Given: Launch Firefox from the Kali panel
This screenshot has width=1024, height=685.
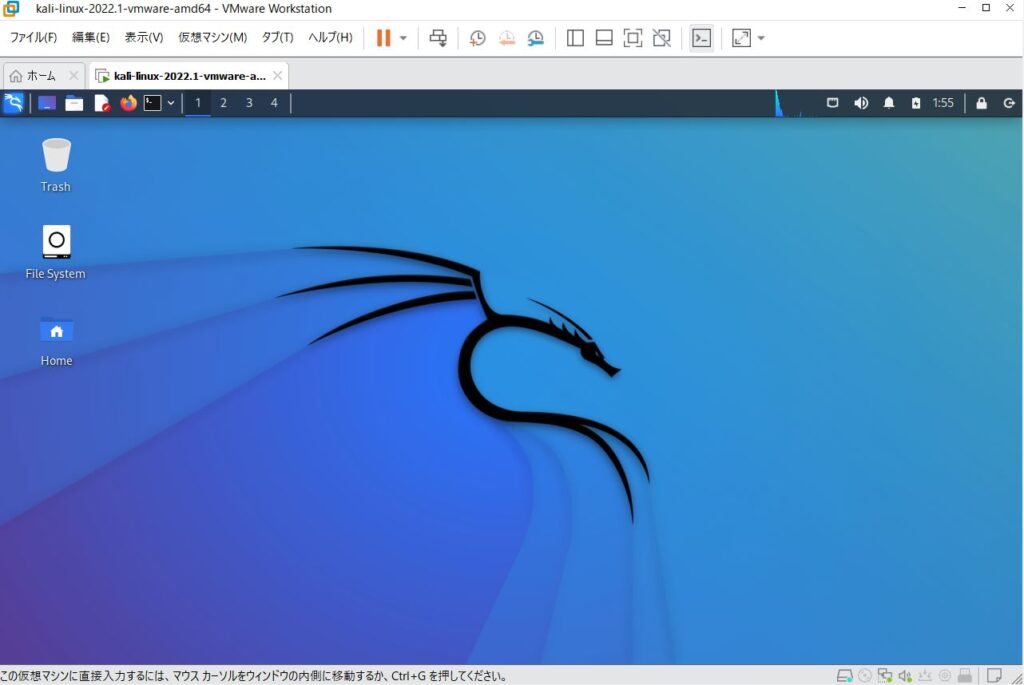Looking at the screenshot, I should pyautogui.click(x=129, y=103).
